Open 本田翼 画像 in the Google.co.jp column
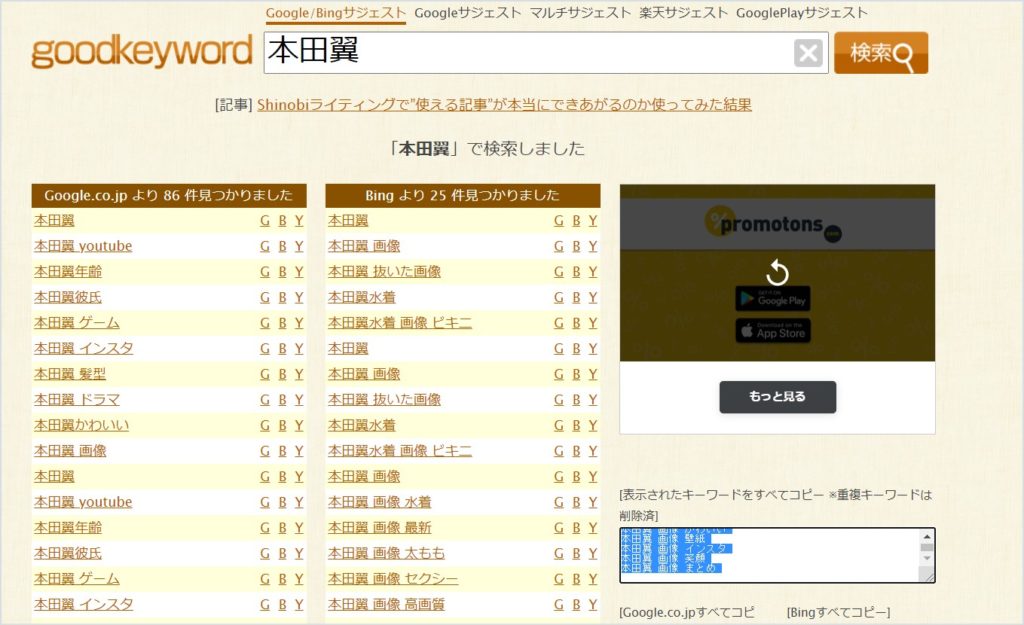This screenshot has height=625, width=1024. click(x=70, y=451)
